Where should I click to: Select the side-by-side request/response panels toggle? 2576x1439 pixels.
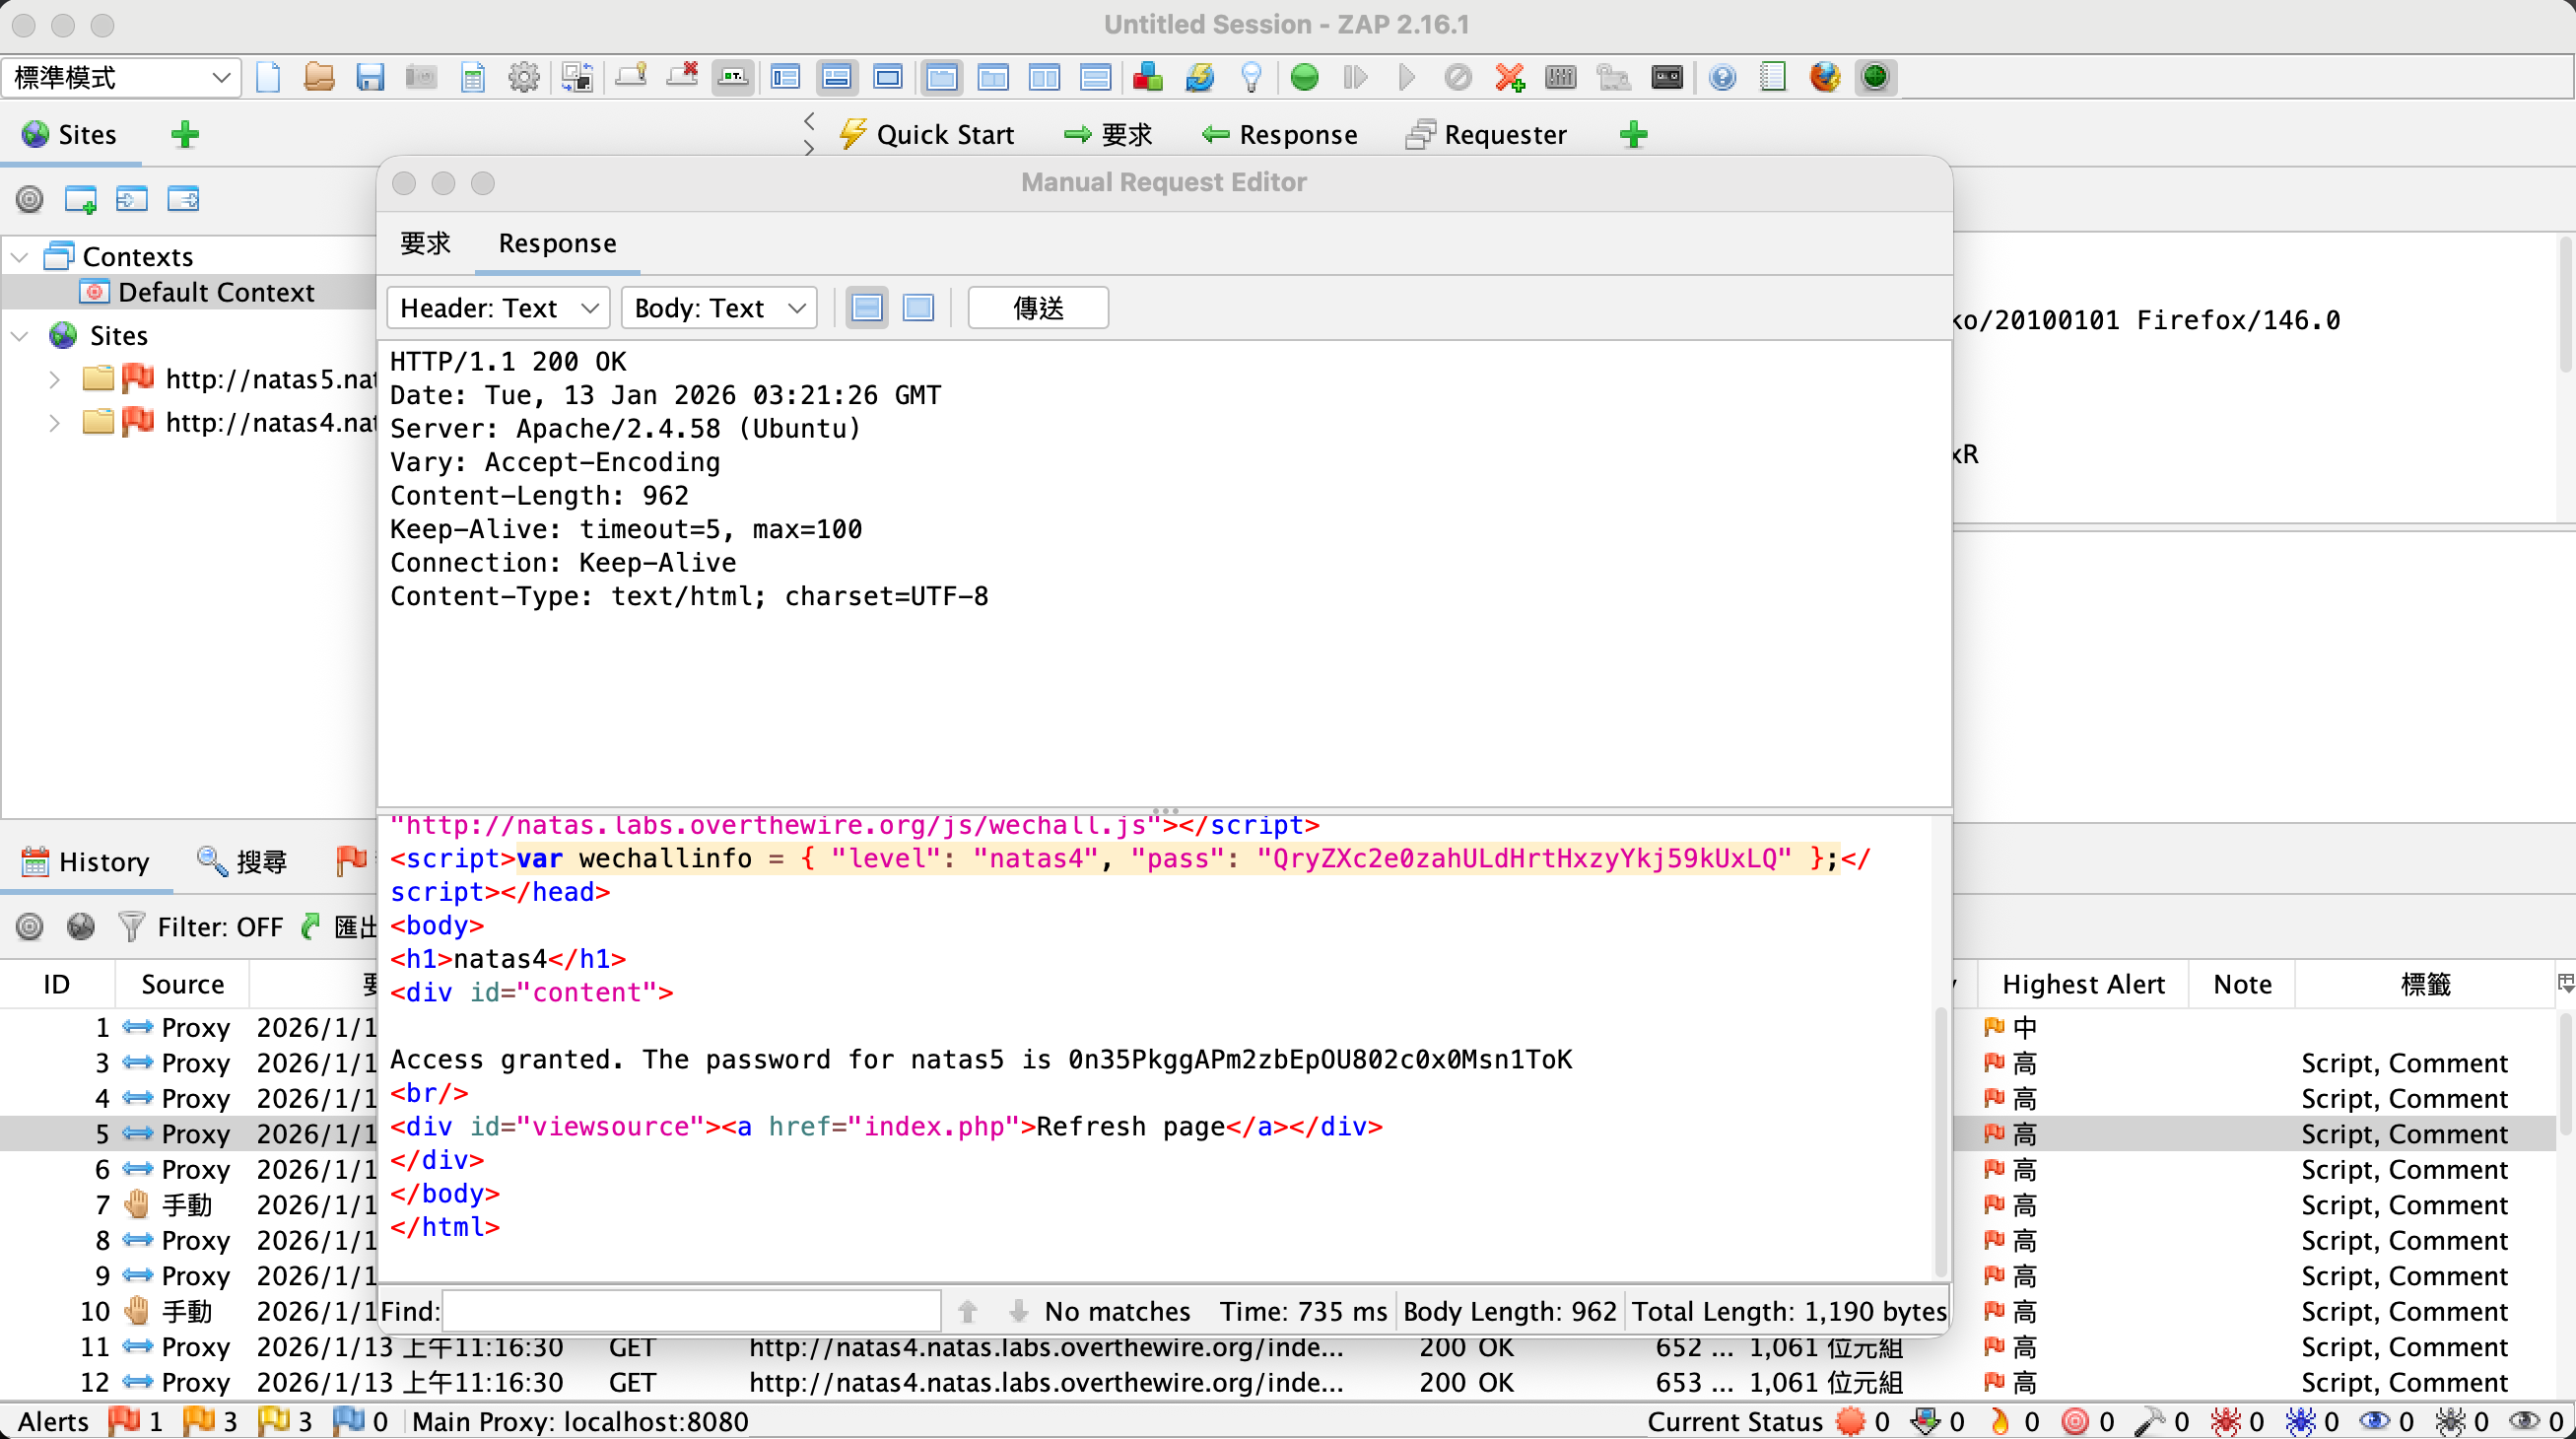click(x=1044, y=77)
